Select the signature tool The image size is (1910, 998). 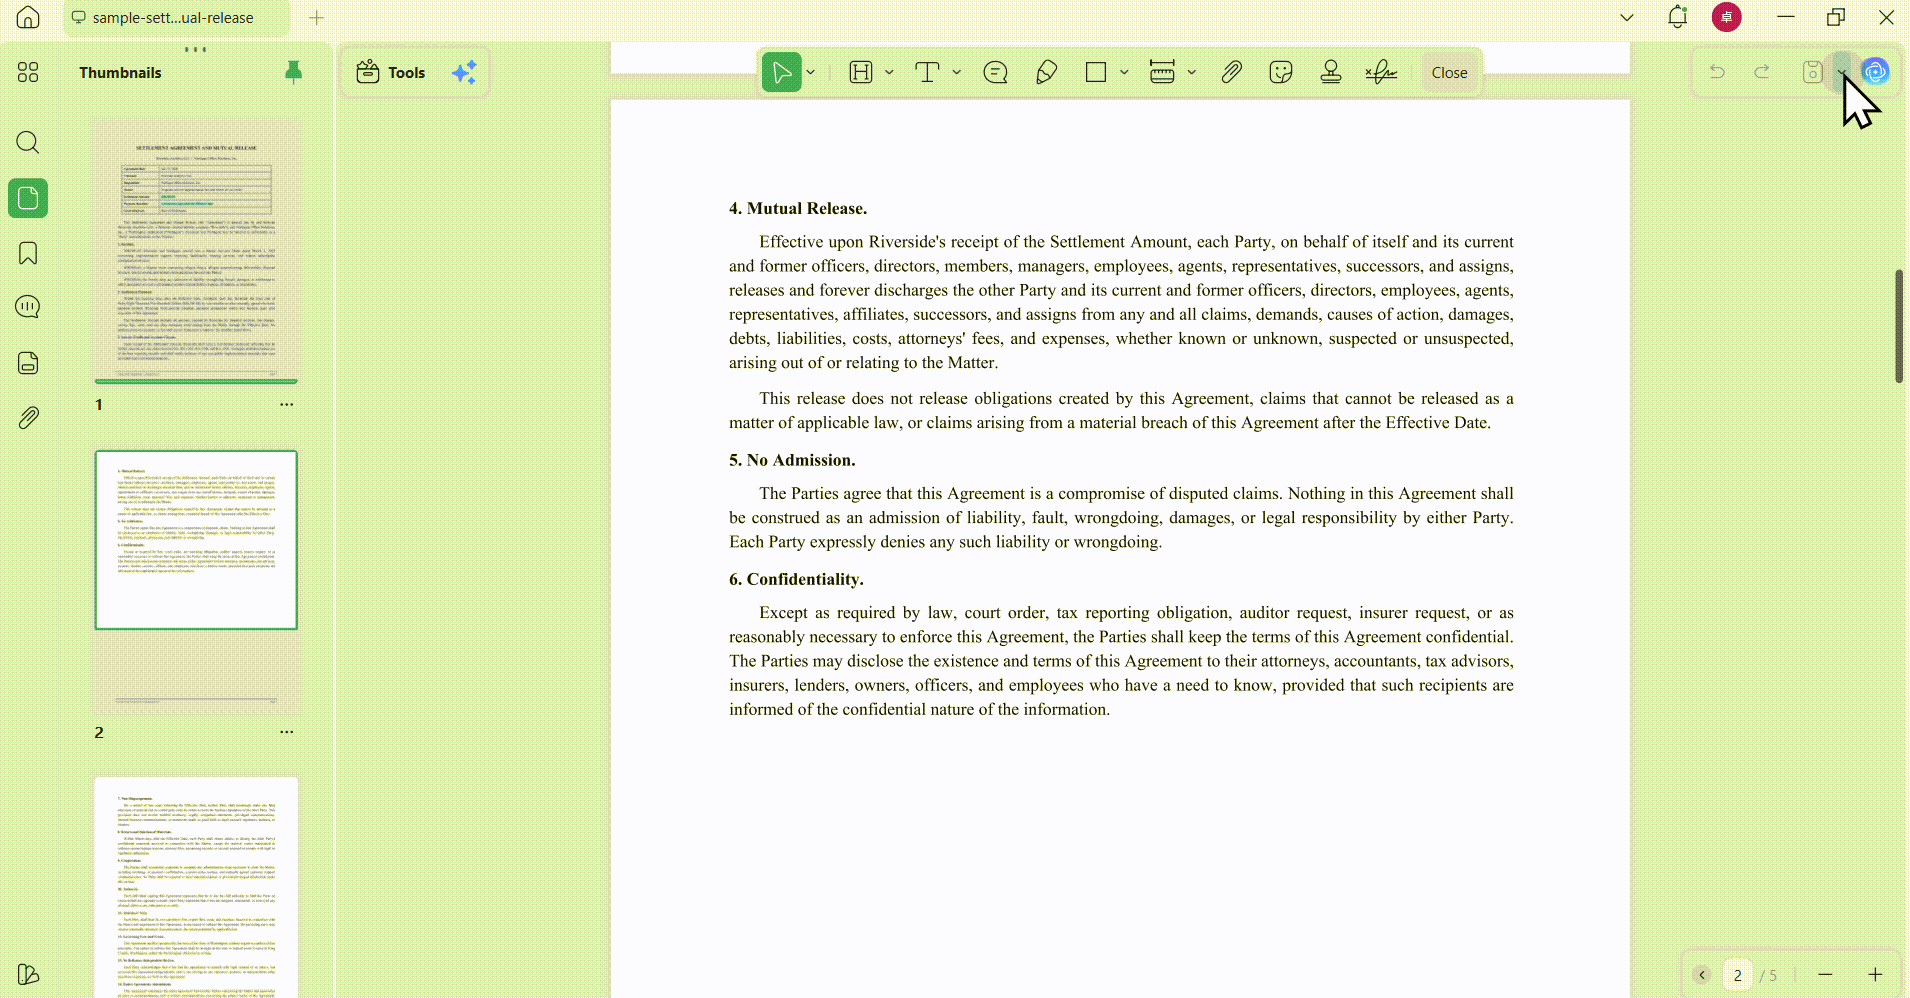tap(1381, 72)
